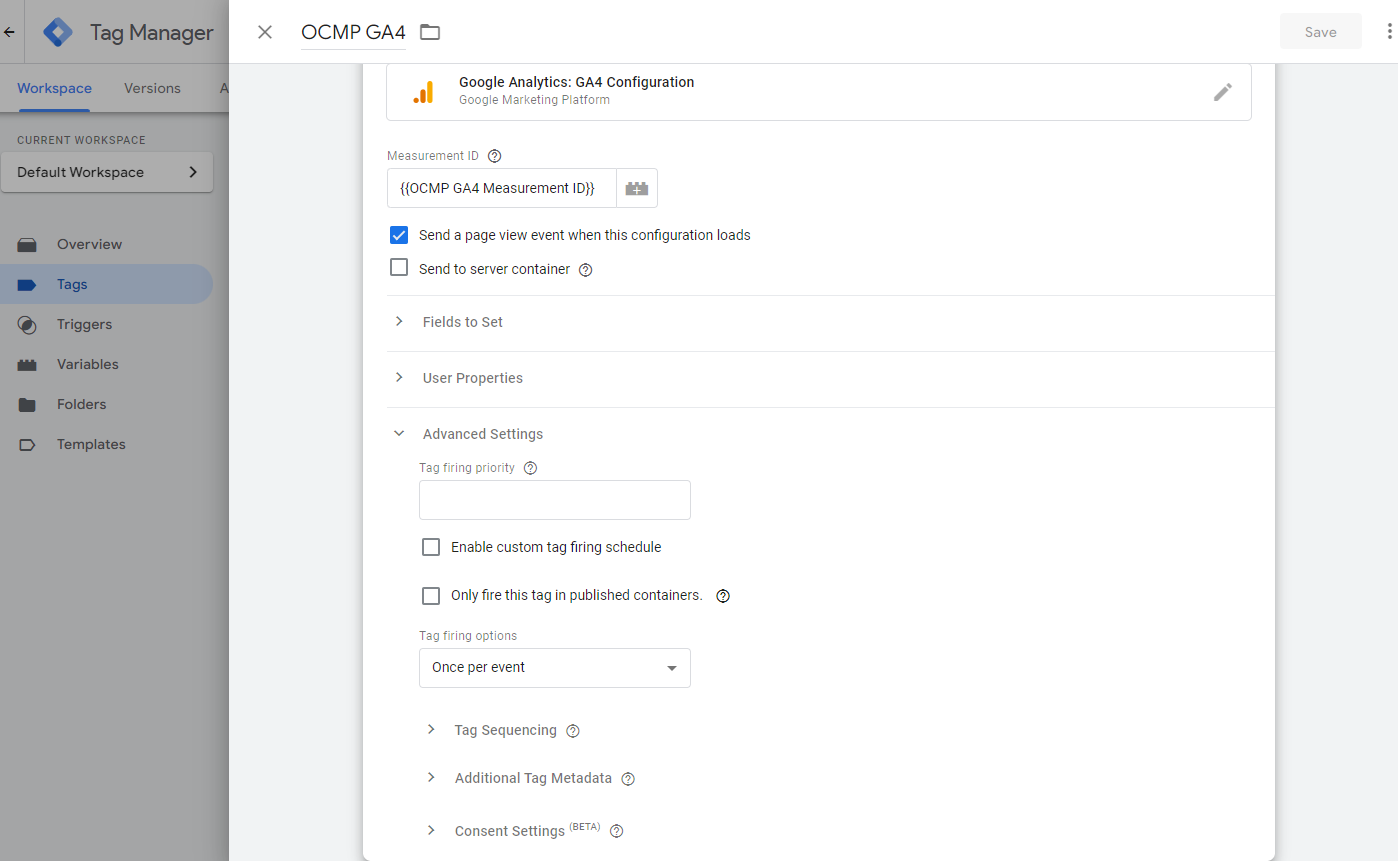Click the variable picker brick icon
This screenshot has width=1398, height=861.
(637, 188)
